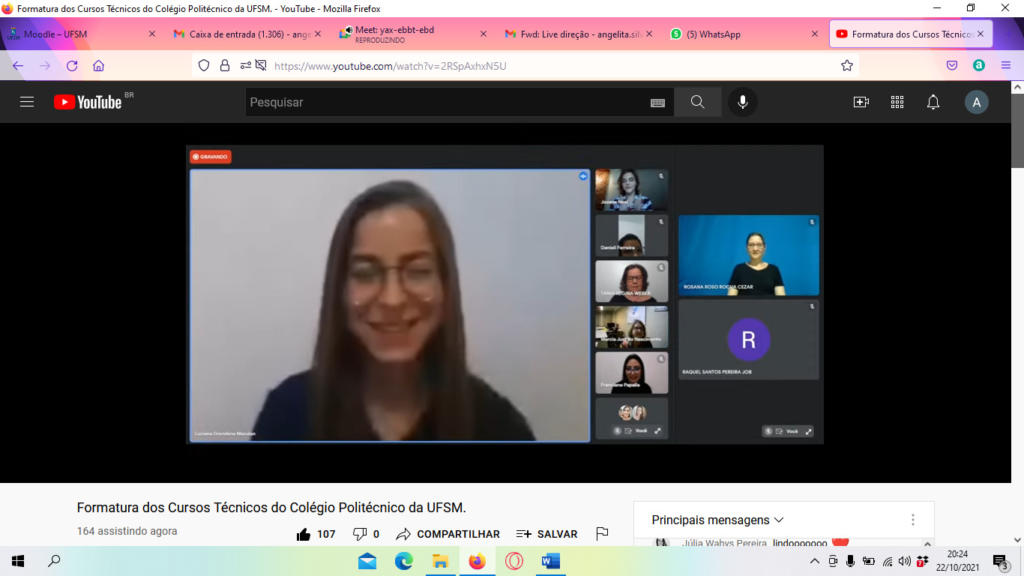The width and height of the screenshot is (1024, 576).
Task: Click the SALVAR save button
Action: [x=547, y=534]
